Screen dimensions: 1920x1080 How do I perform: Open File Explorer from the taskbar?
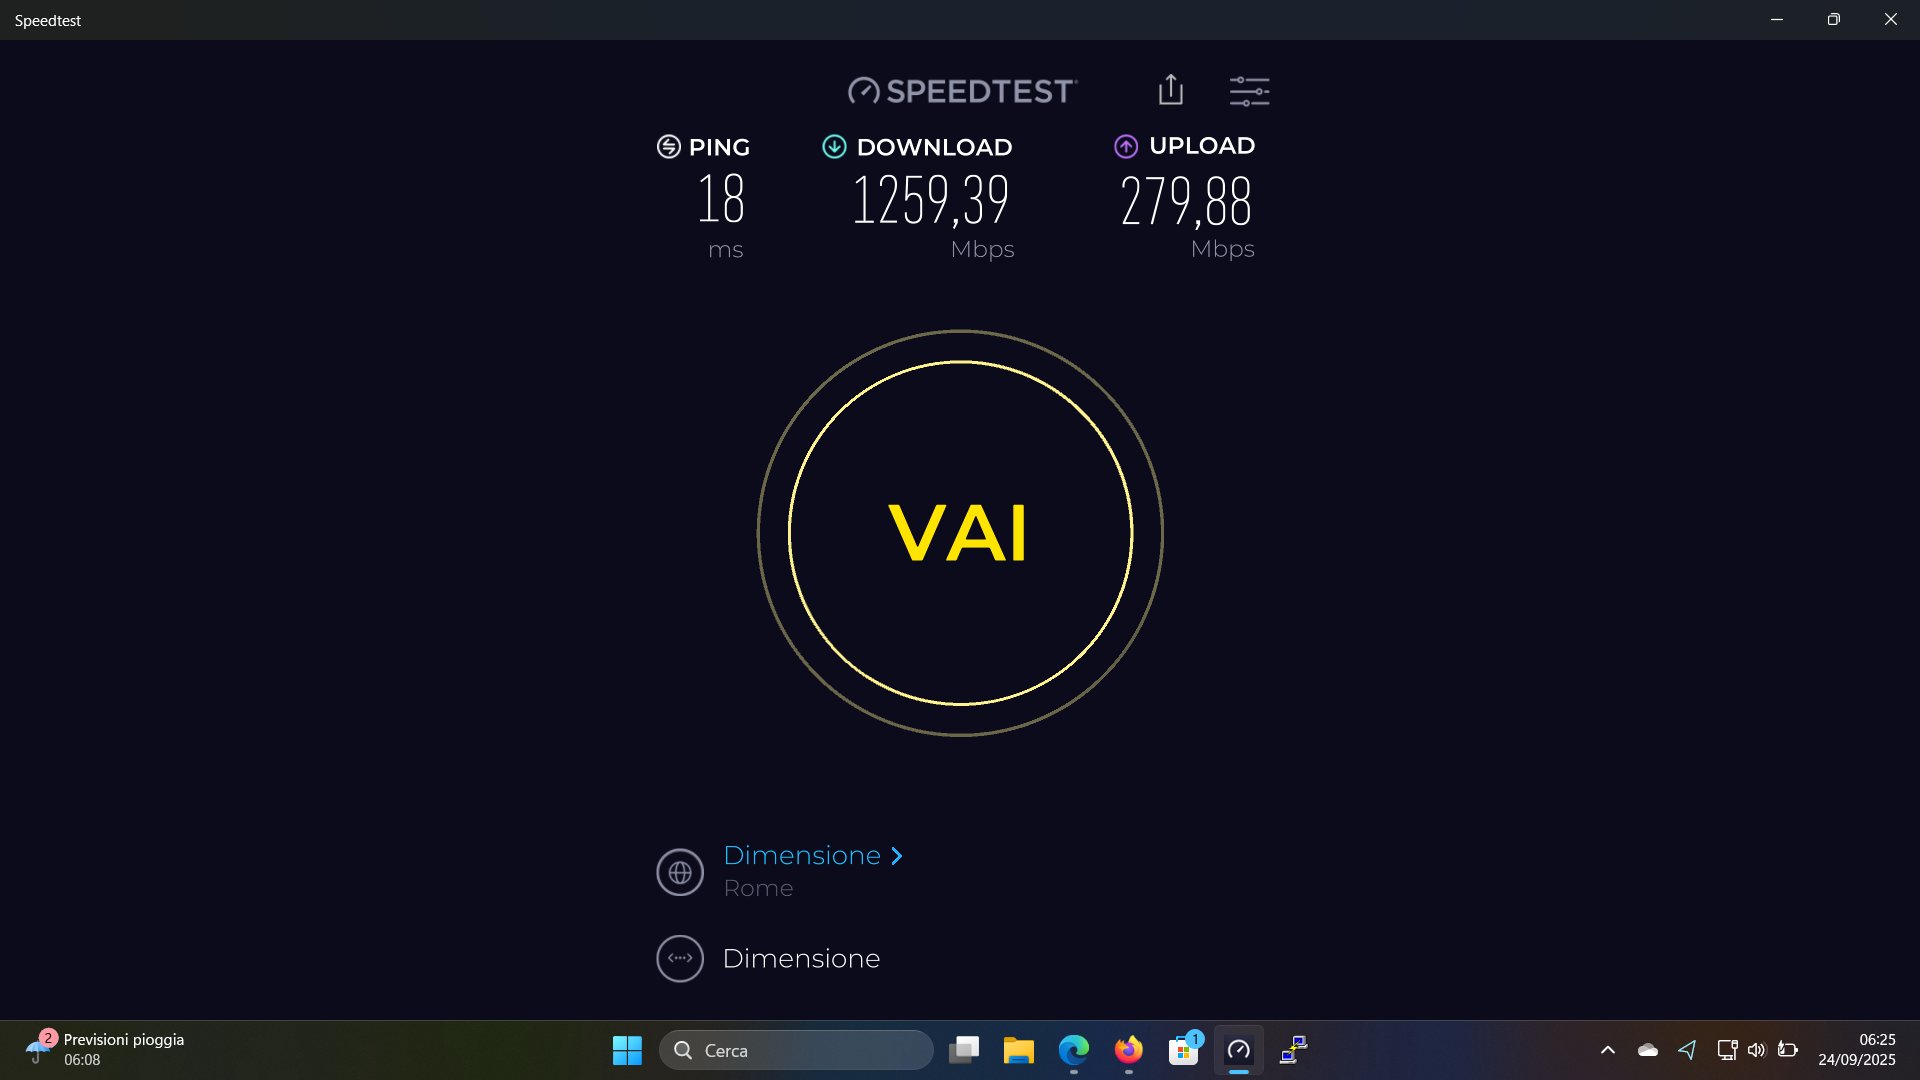click(x=1018, y=1050)
